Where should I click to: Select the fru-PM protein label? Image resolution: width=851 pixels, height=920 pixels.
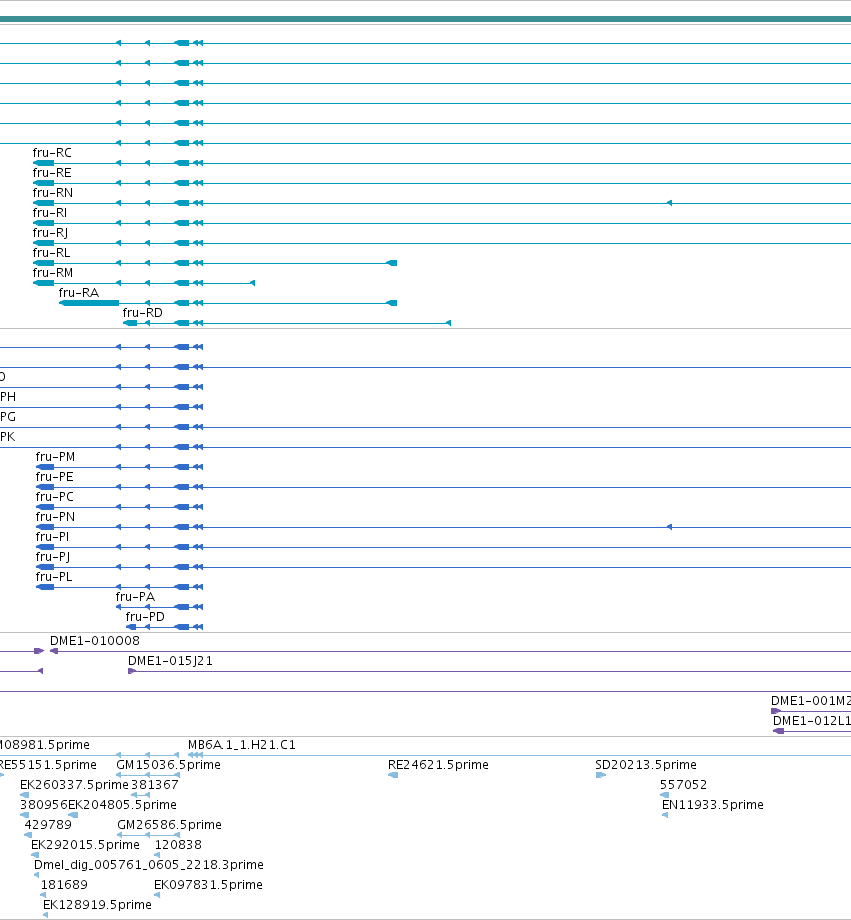click(x=55, y=457)
